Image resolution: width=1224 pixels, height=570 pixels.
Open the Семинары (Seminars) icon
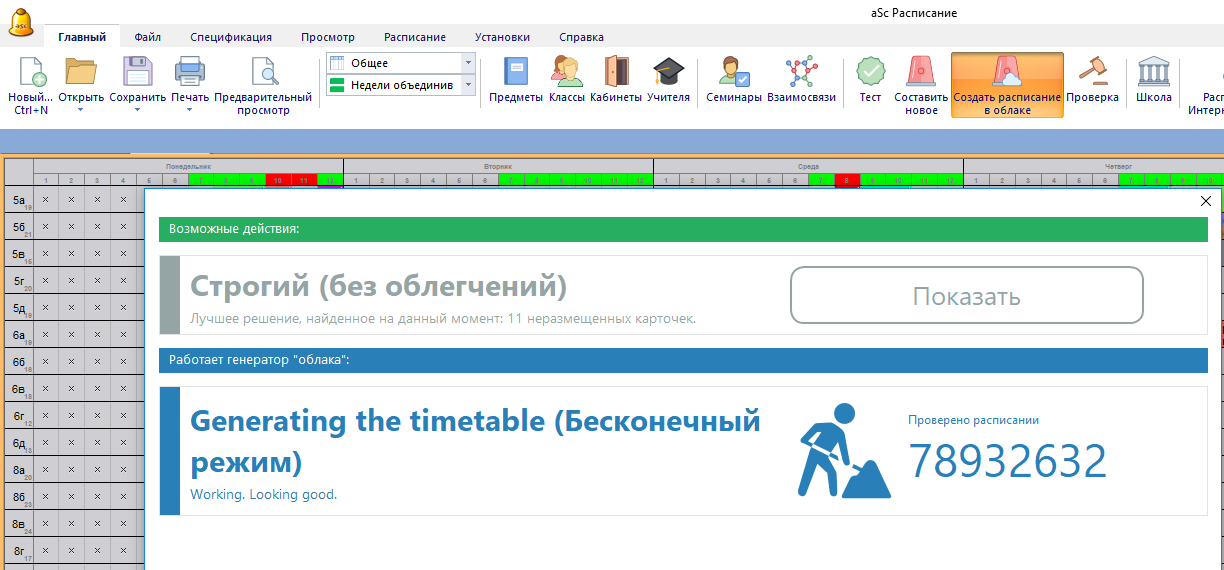733,73
